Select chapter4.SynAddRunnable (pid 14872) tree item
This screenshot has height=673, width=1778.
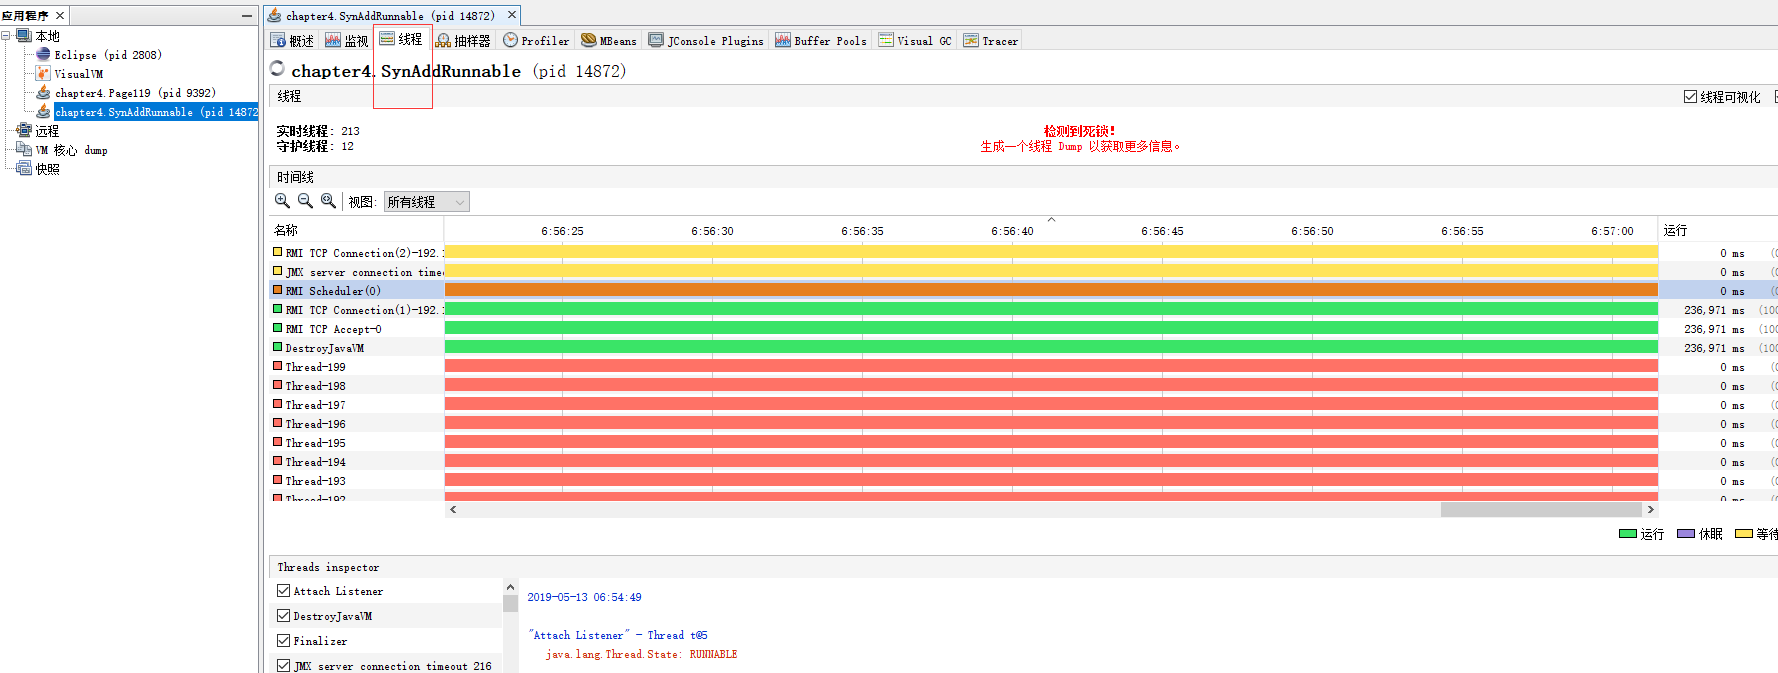[x=156, y=112]
